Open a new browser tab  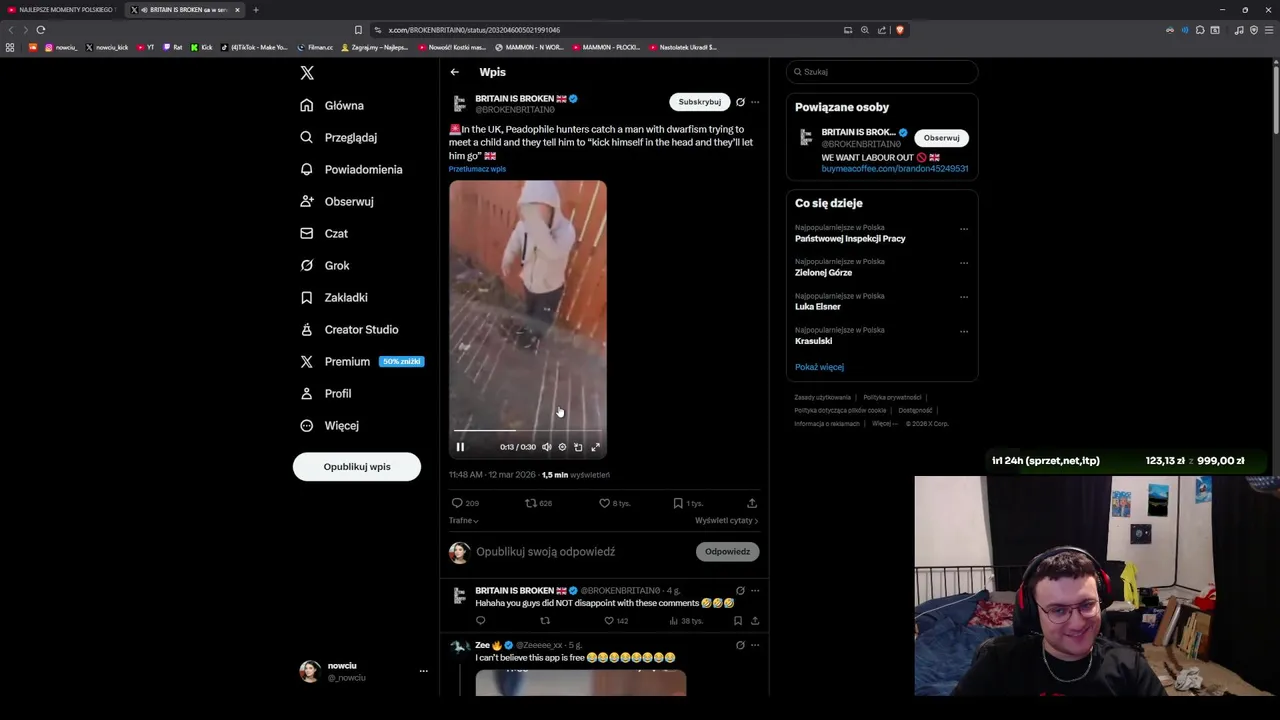[255, 10]
